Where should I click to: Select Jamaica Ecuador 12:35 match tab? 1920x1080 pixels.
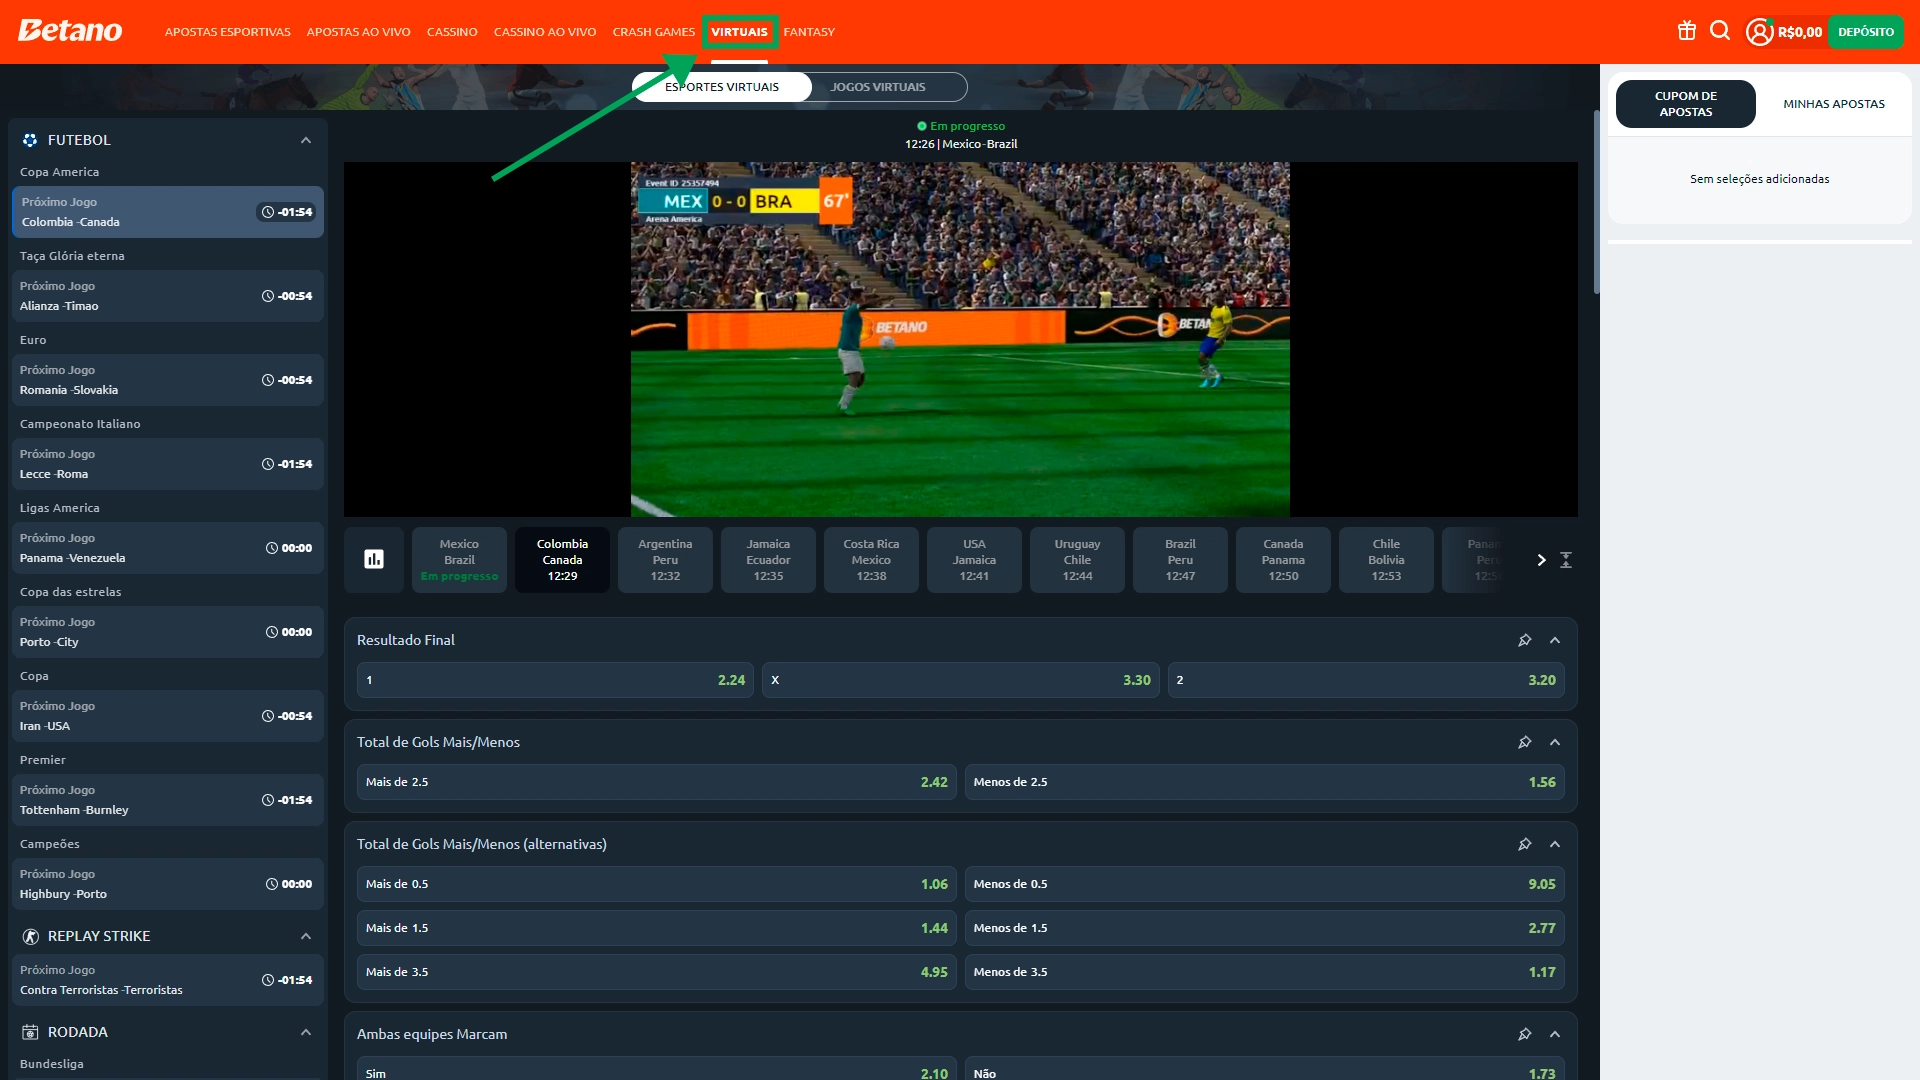768,560
